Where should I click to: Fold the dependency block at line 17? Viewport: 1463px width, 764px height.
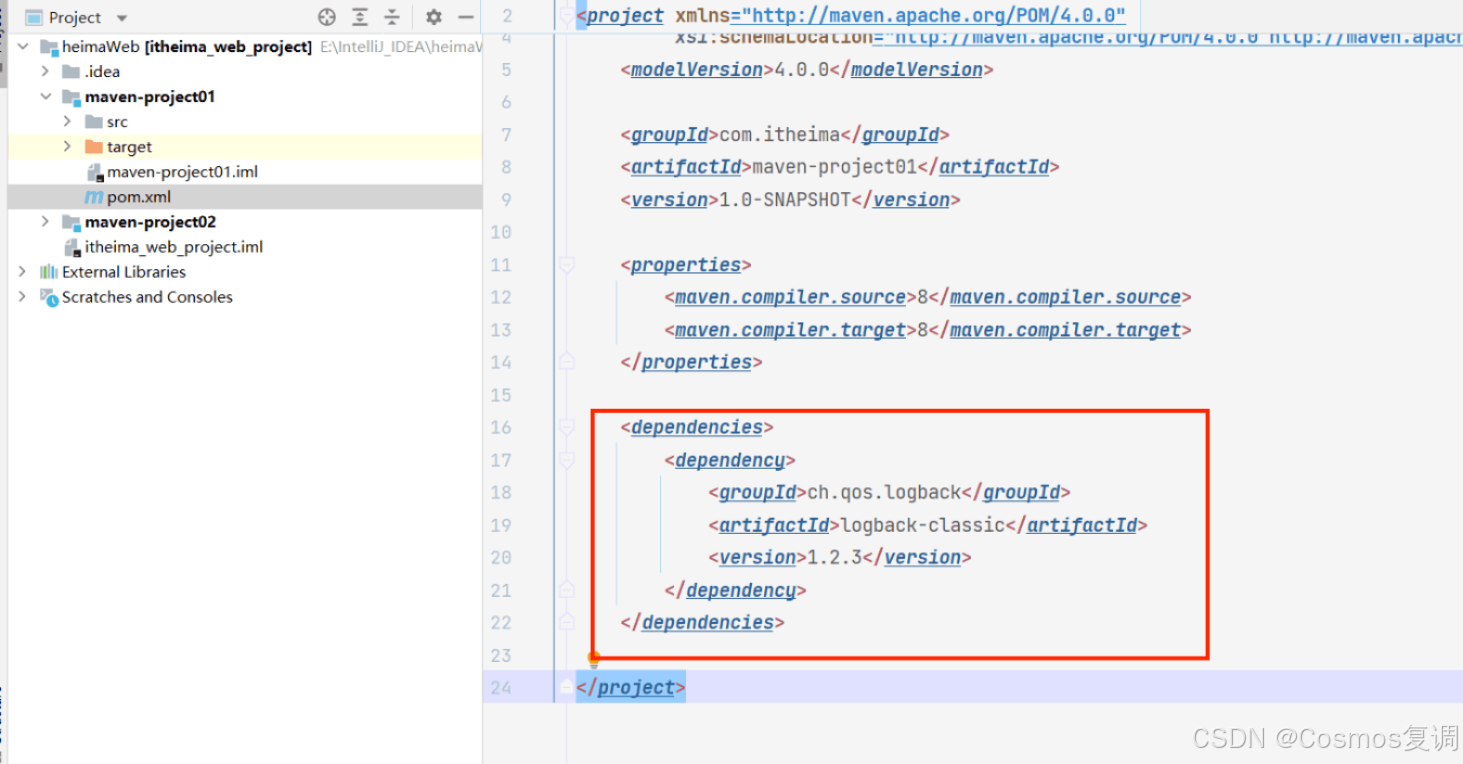(567, 460)
